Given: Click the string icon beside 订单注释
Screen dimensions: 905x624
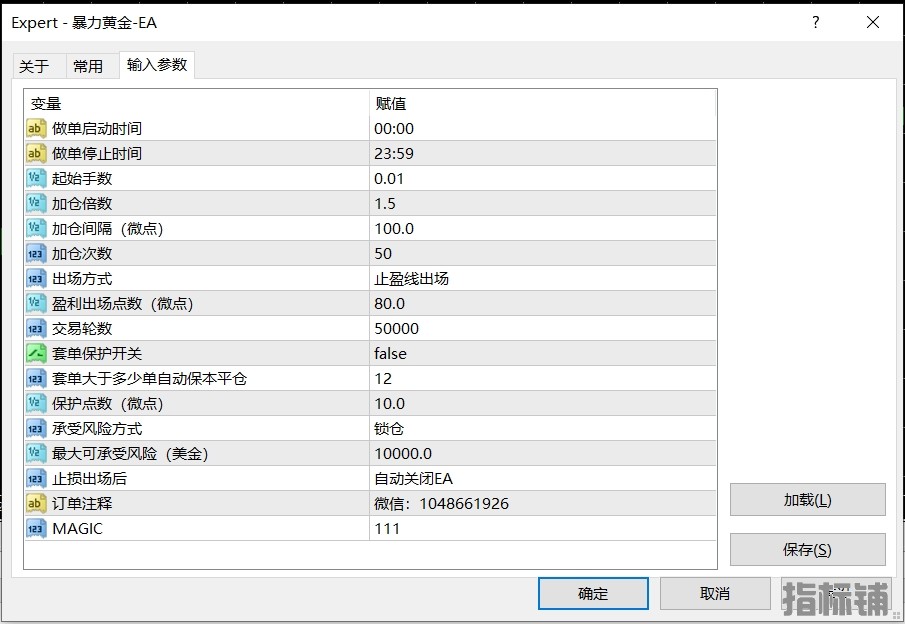Looking at the screenshot, I should click(x=36, y=503).
